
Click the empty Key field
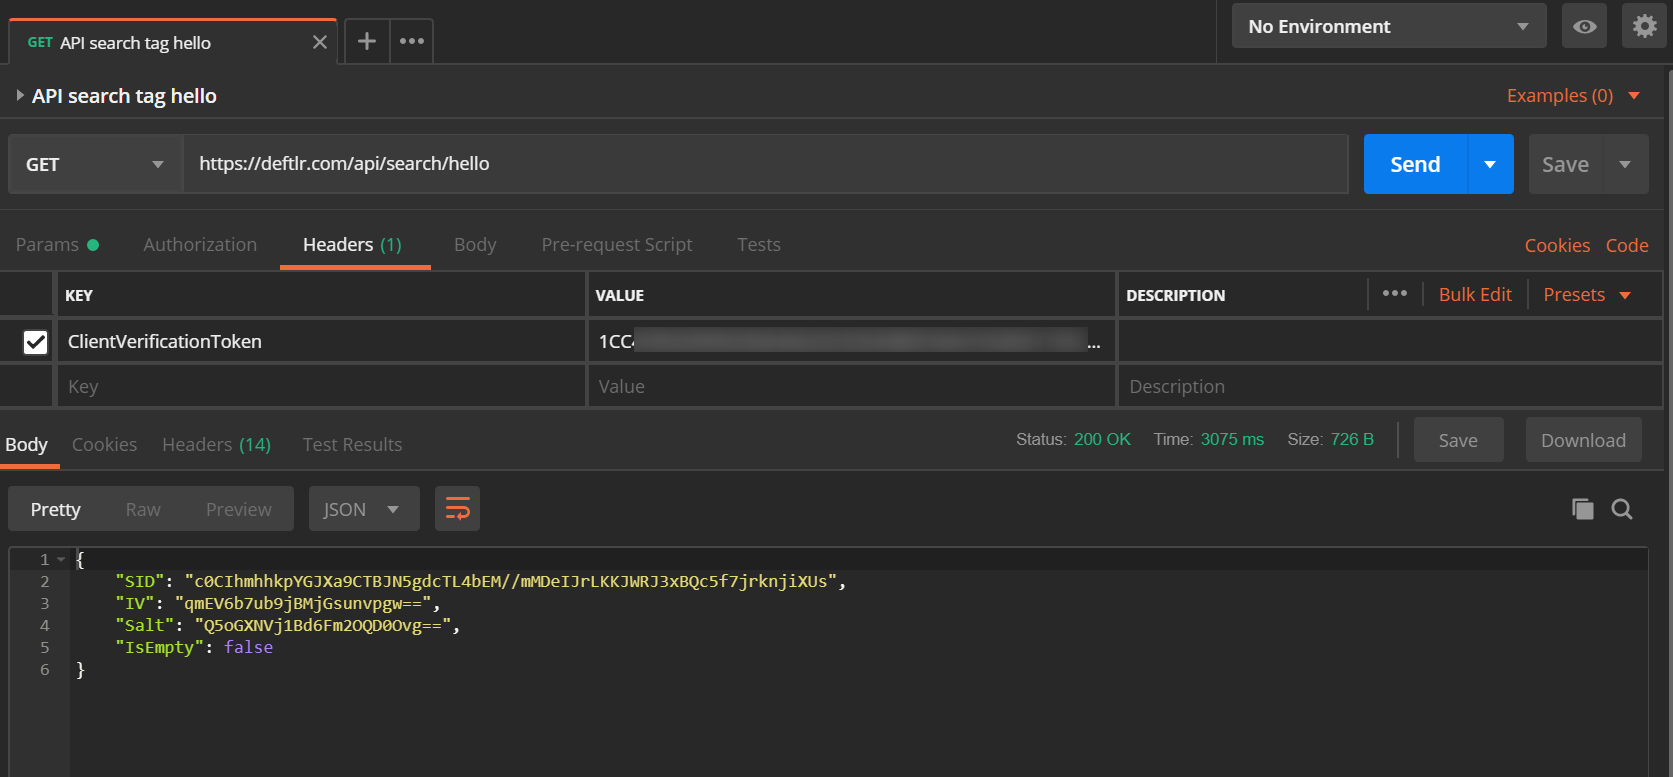click(x=321, y=386)
